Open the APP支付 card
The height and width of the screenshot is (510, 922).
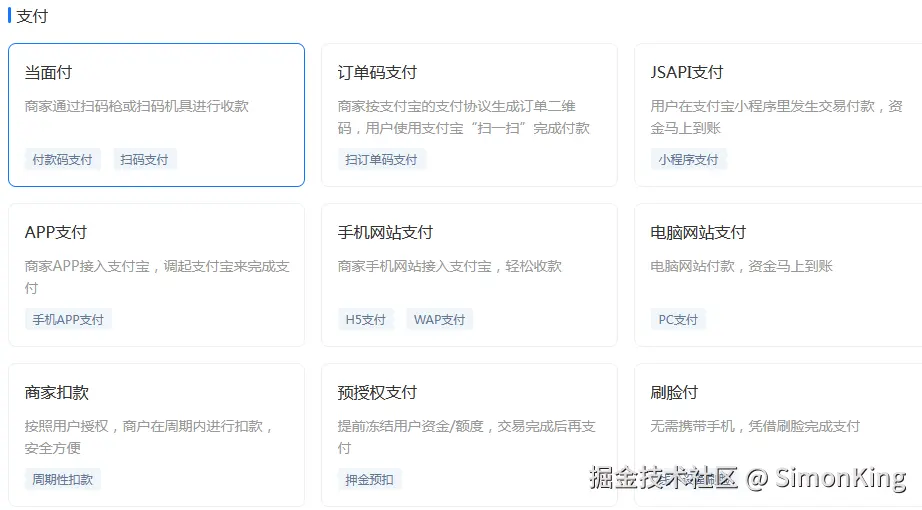(156, 275)
